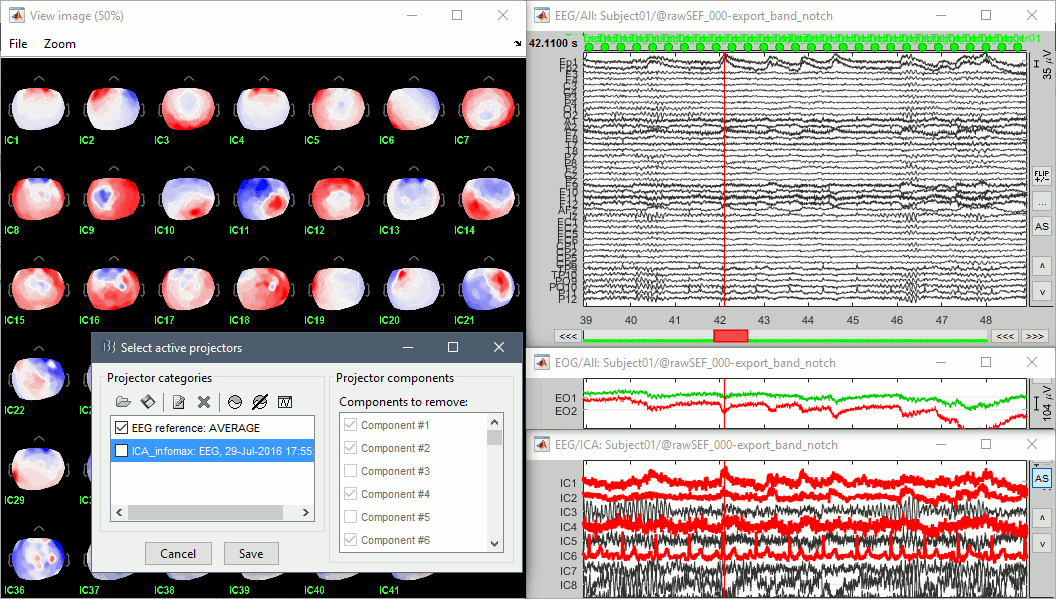Click the up arrow to increase EEG/All gain
Screen dimensions: 1056x599
(x=1042, y=265)
